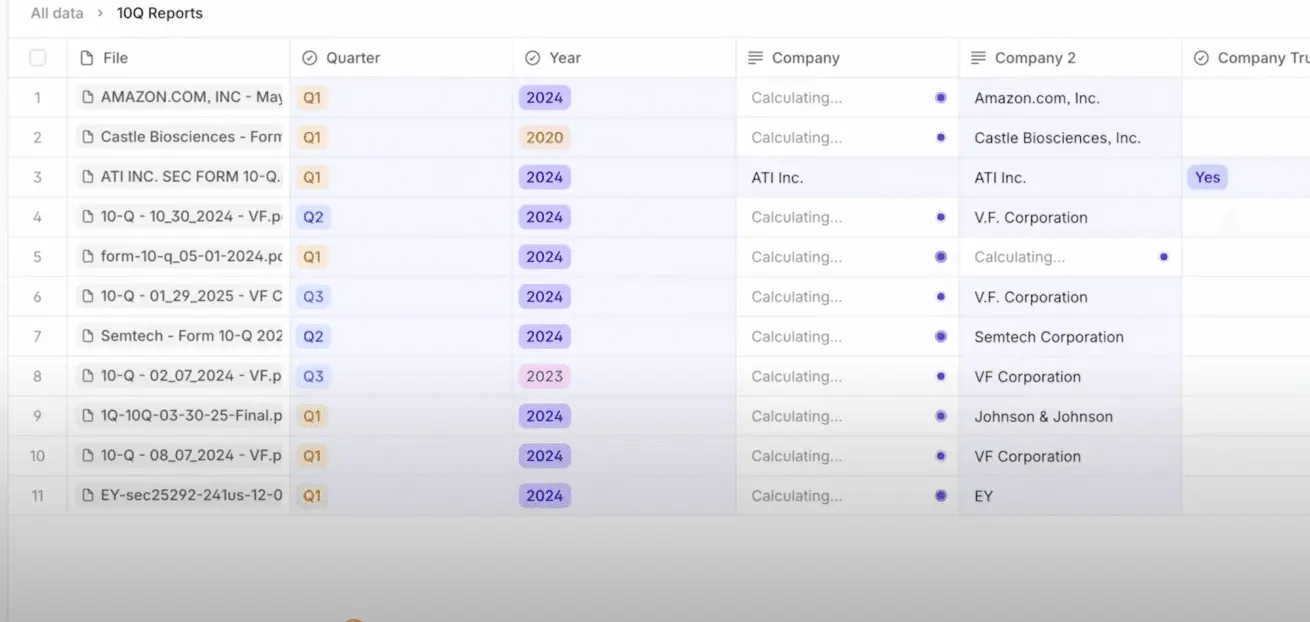
Task: Click the 10Q Reports breadcrumb
Action: [x=160, y=13]
